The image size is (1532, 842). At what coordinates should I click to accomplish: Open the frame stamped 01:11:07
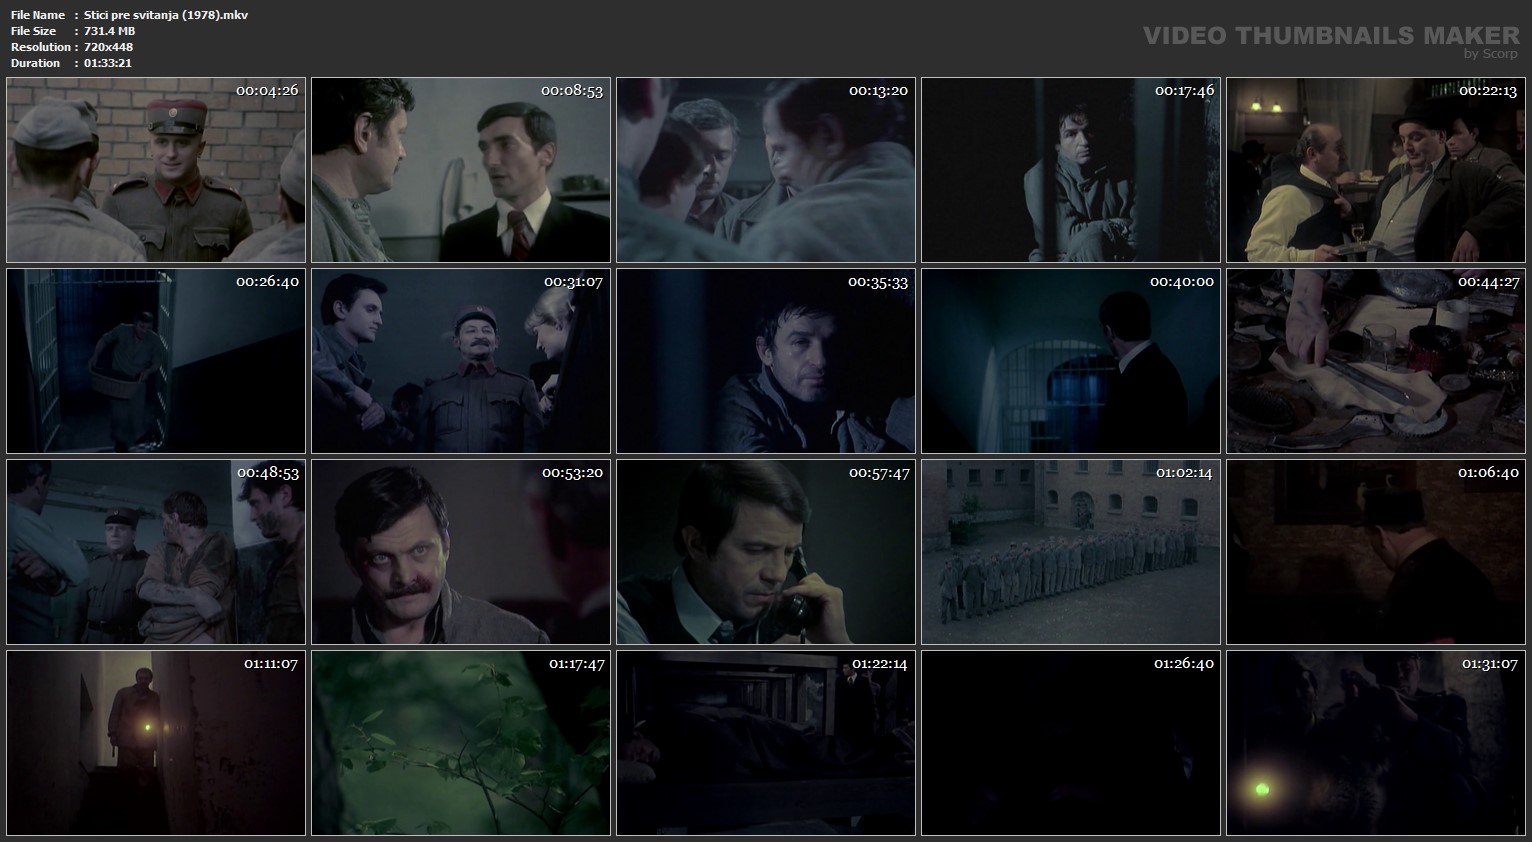tap(156, 743)
